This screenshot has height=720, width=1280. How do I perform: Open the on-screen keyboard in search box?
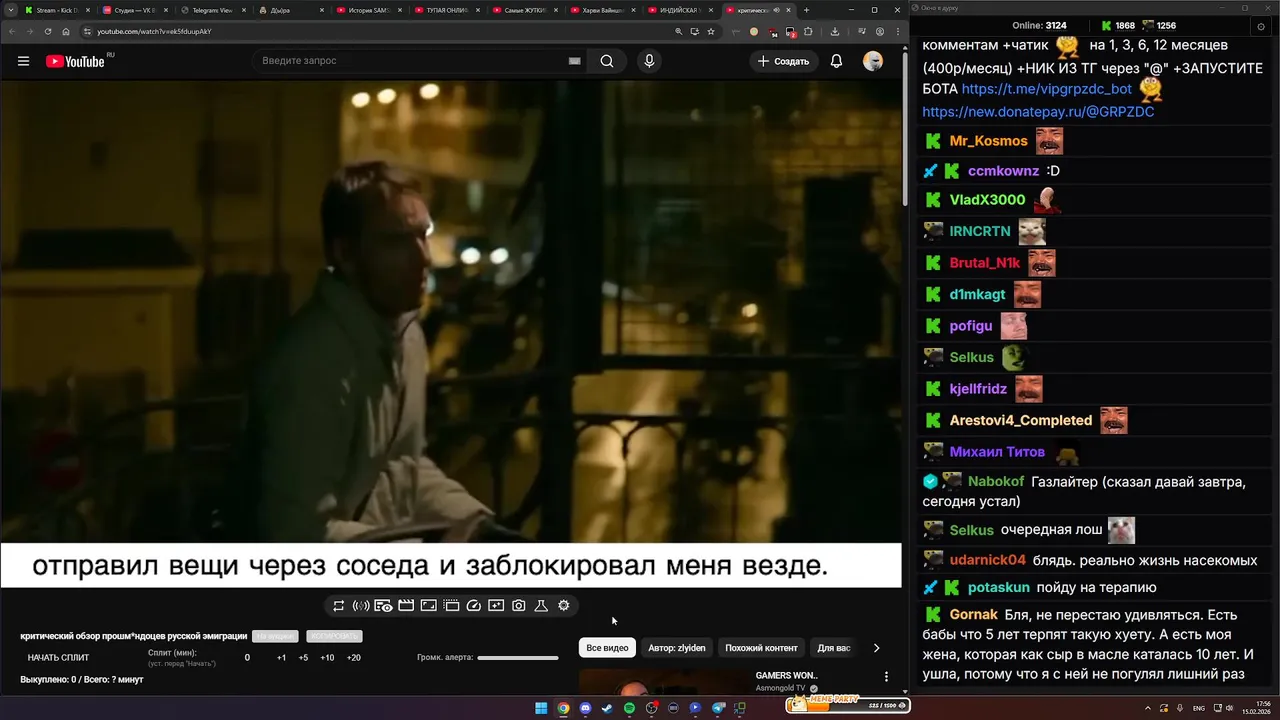pyautogui.click(x=574, y=61)
